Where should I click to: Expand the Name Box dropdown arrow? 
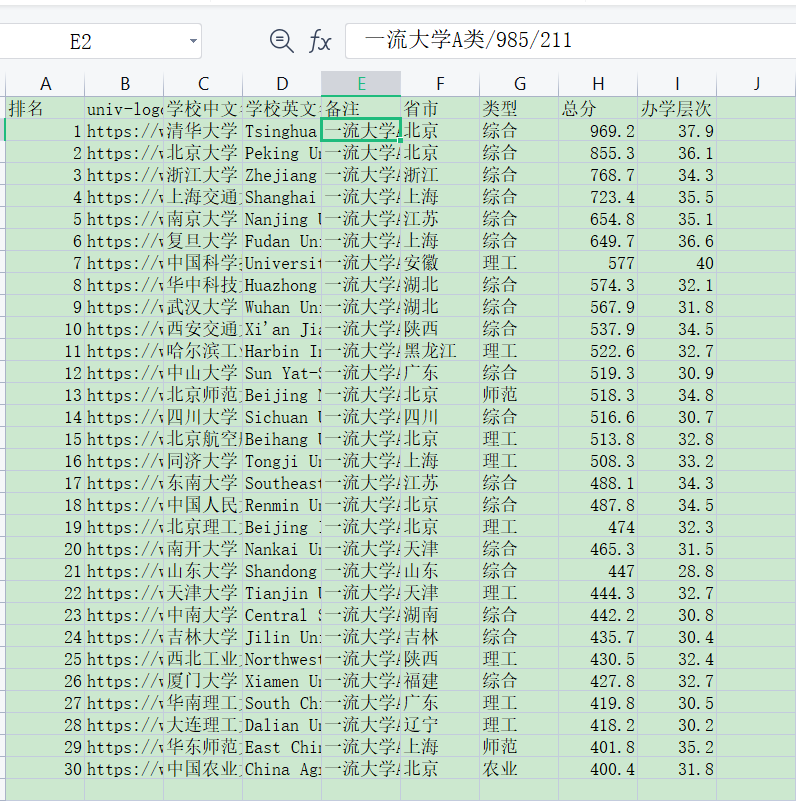[x=193, y=41]
